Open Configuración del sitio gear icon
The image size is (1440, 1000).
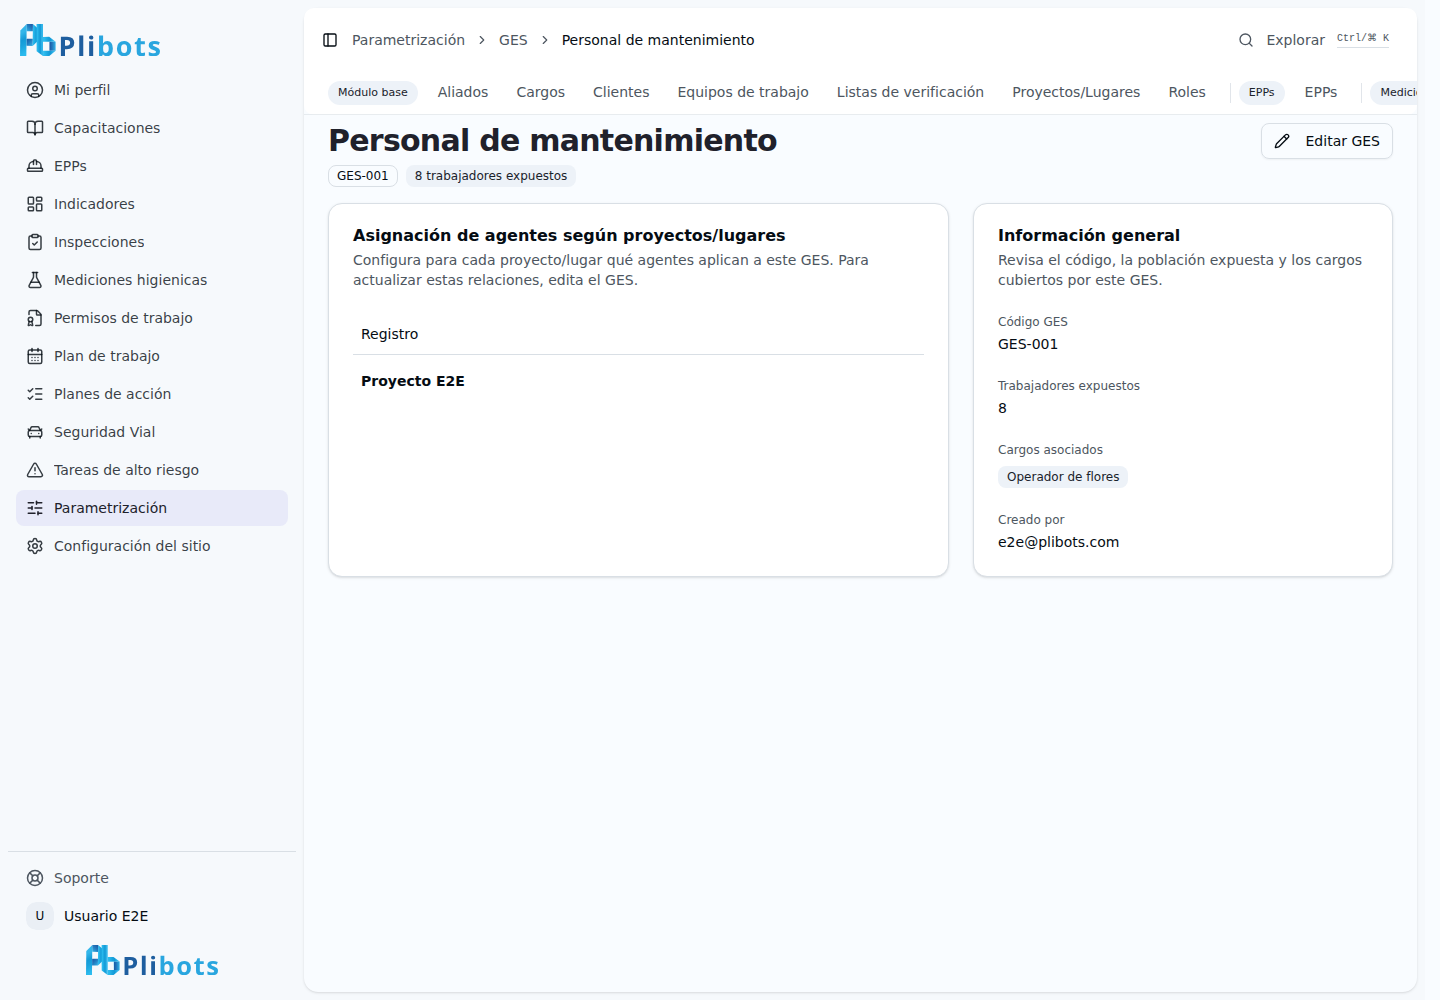(x=35, y=546)
